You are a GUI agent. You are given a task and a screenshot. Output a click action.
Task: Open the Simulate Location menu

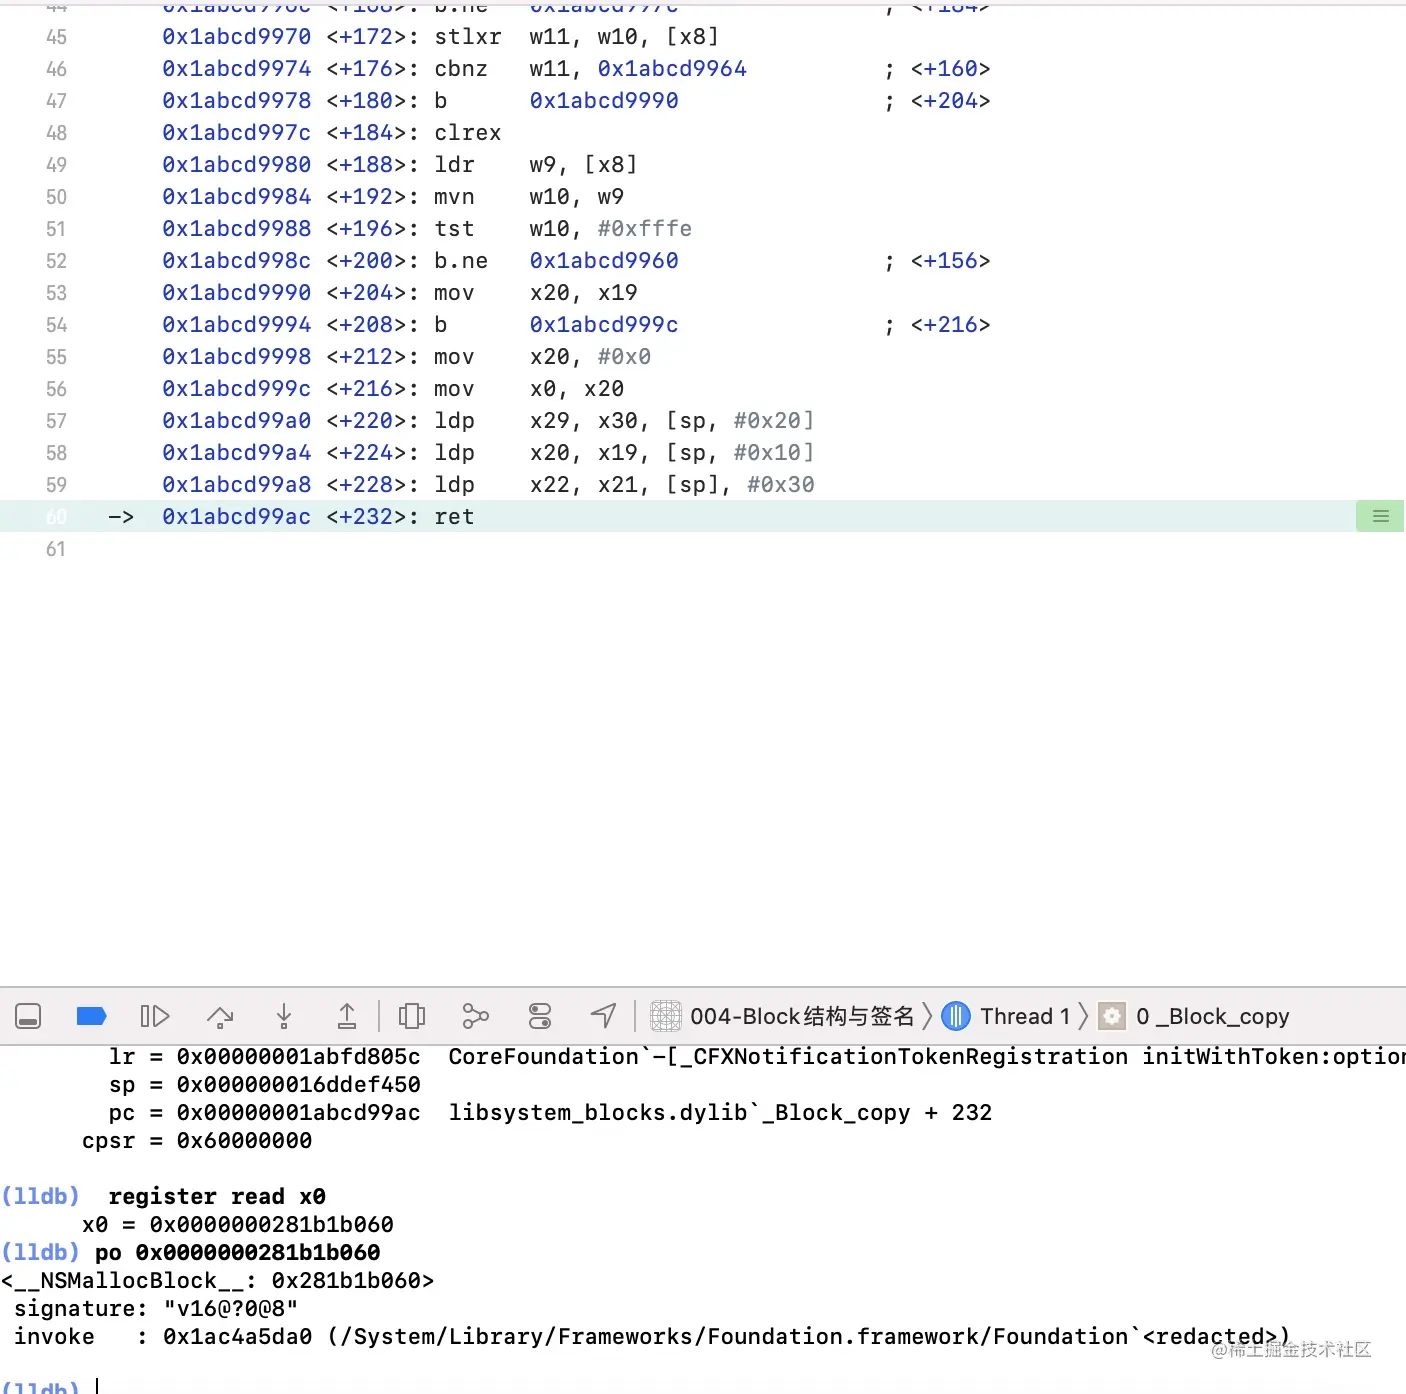(x=603, y=1016)
